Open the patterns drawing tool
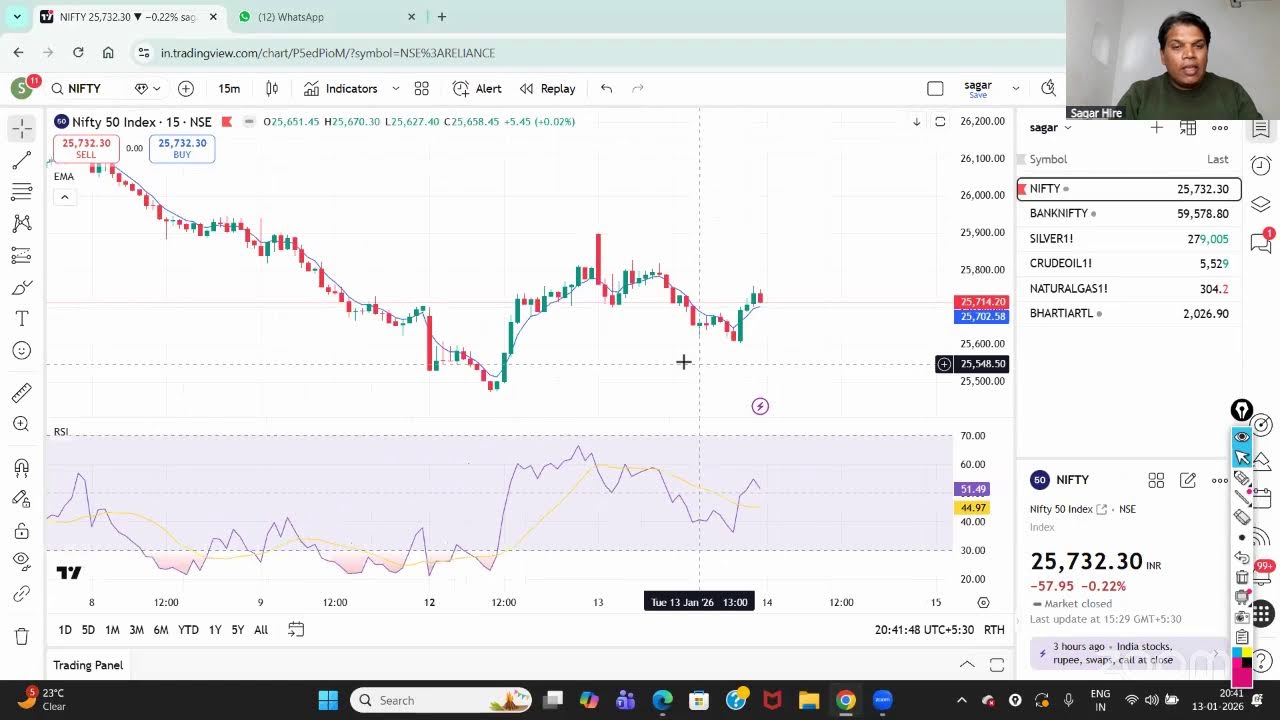Image resolution: width=1280 pixels, height=720 pixels. click(21, 224)
